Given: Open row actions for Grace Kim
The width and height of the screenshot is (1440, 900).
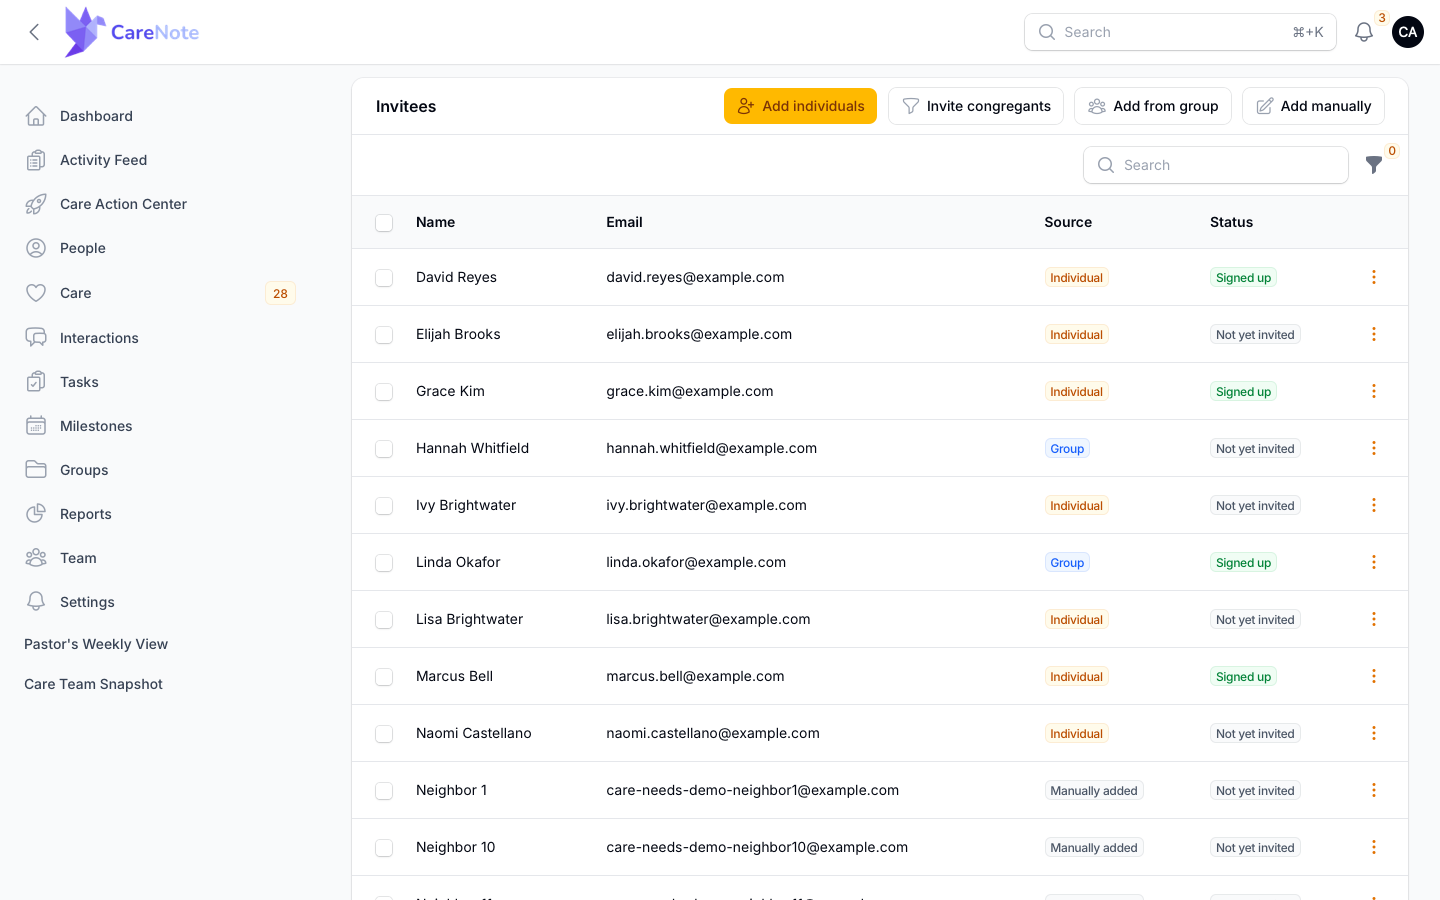Looking at the screenshot, I should point(1374,391).
